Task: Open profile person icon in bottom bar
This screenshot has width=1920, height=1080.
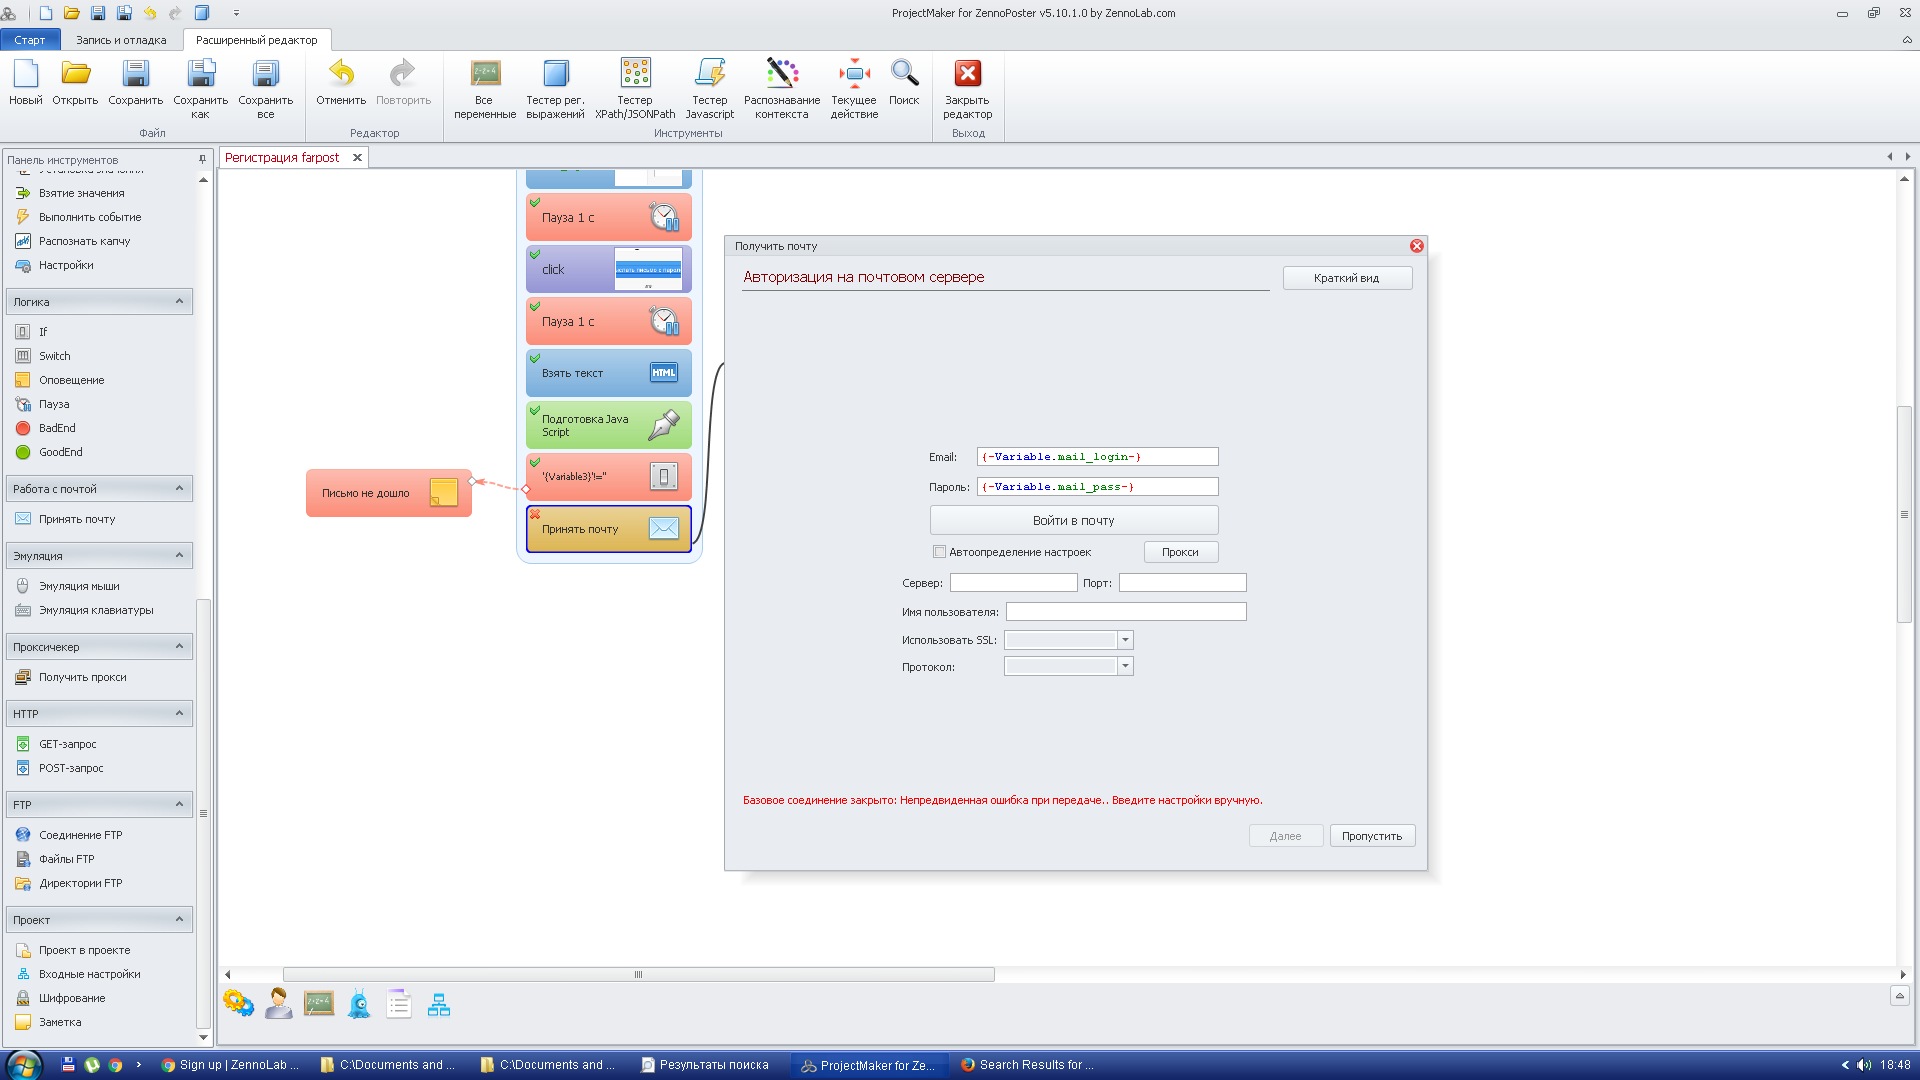Action: (x=279, y=1003)
